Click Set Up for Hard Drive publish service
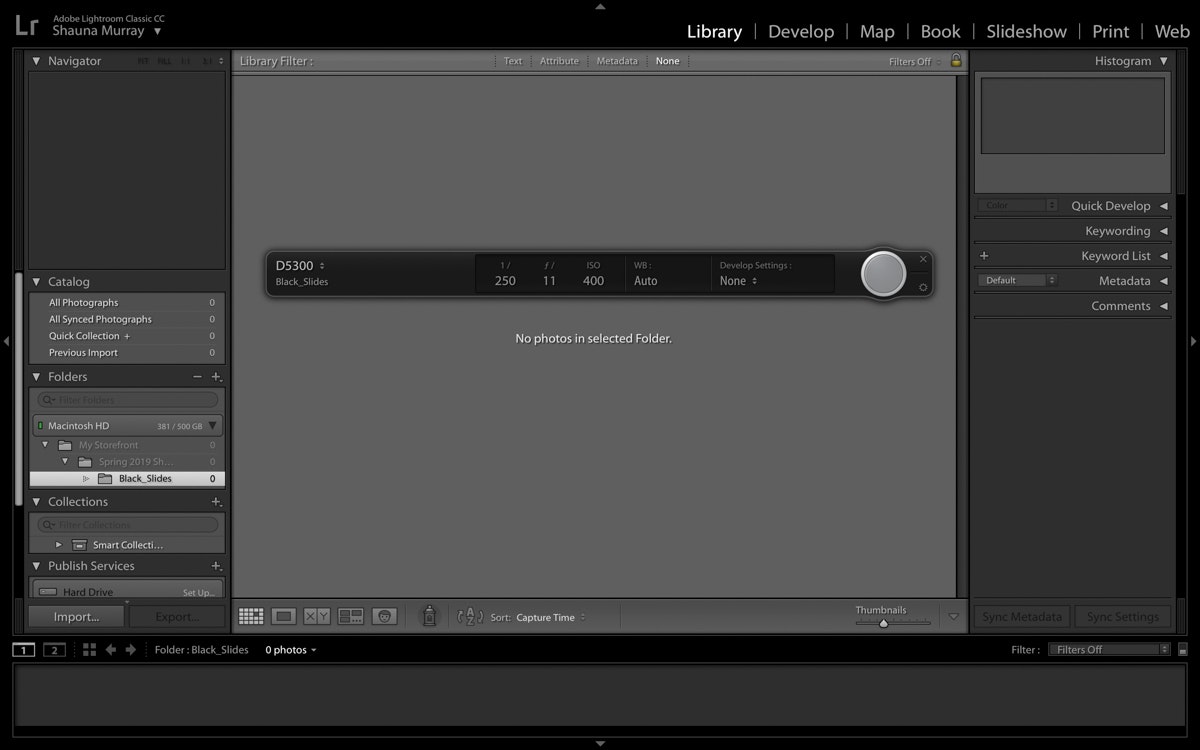This screenshot has height=750, width=1200. [198, 592]
